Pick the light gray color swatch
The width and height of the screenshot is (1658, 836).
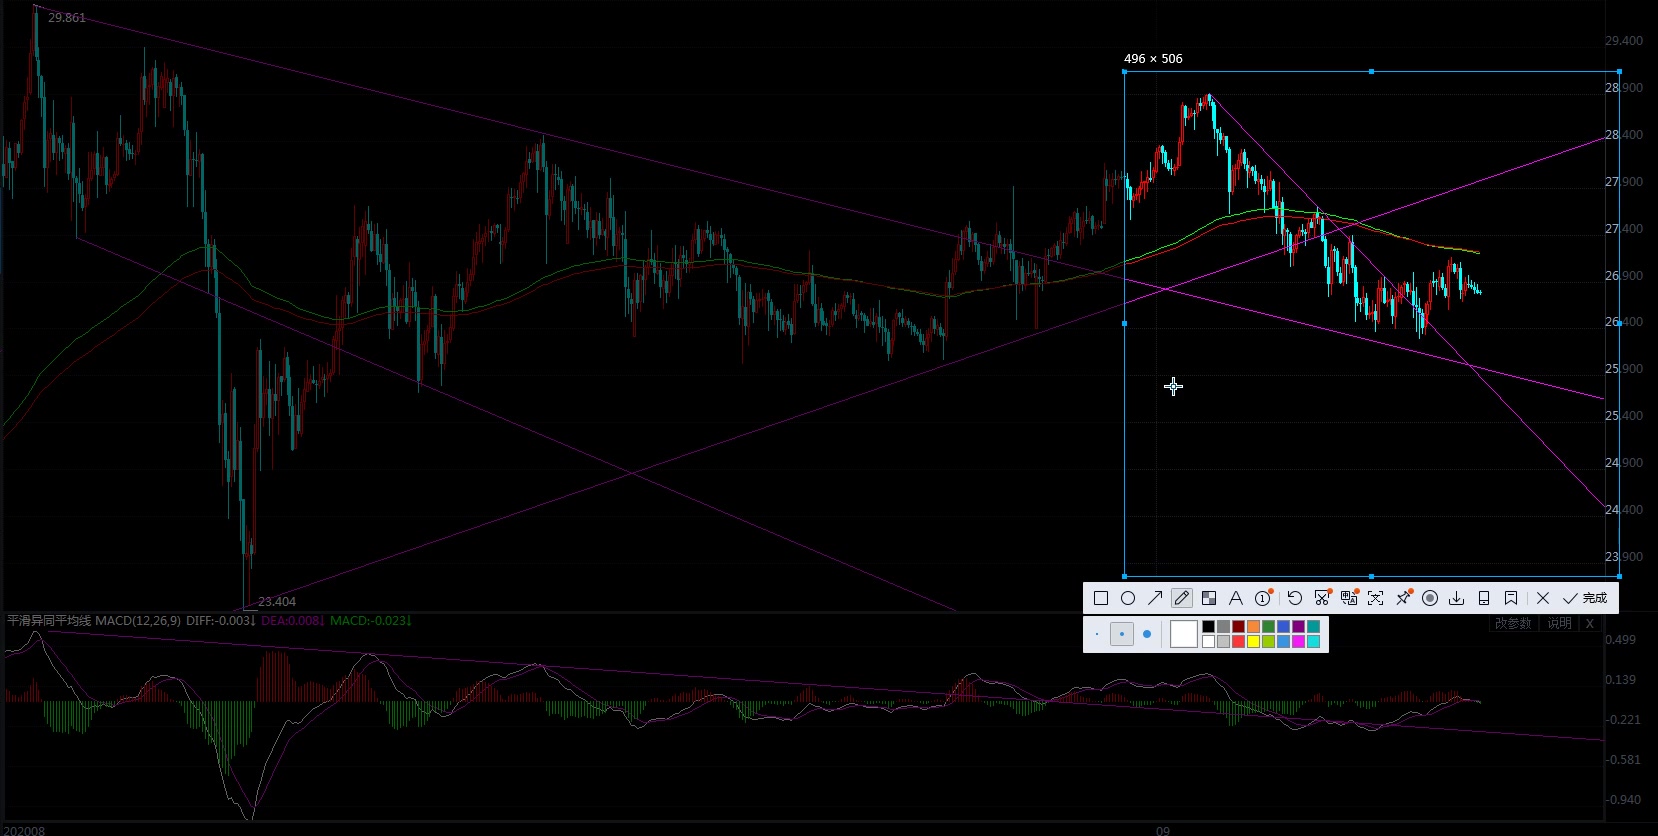tap(1223, 641)
